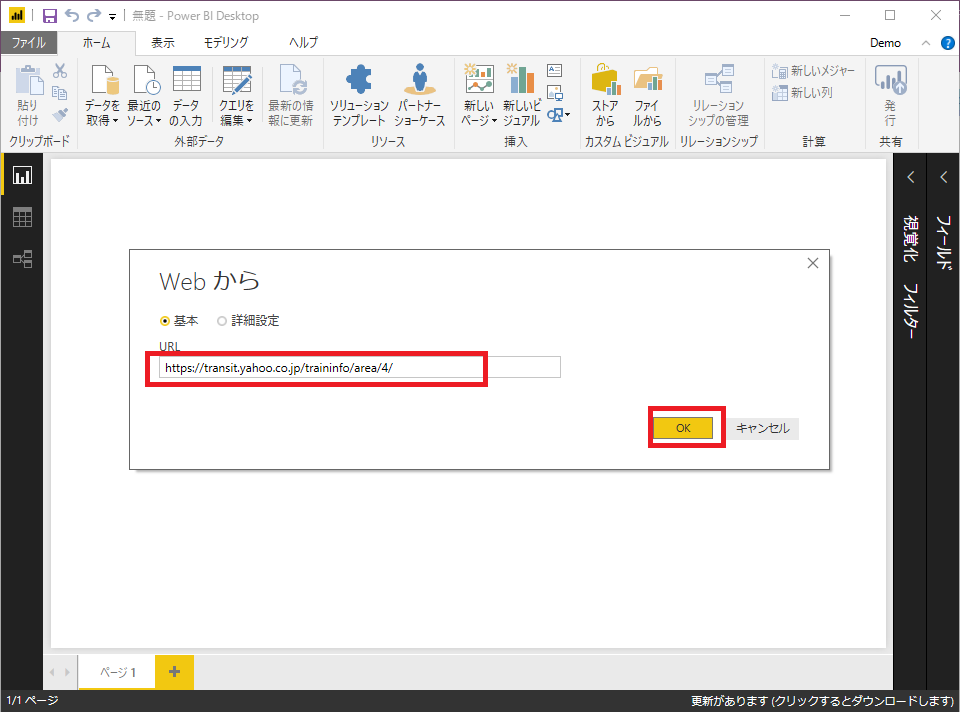Open the データを取得 dropdown
This screenshot has height=712, width=960.
pos(102,96)
